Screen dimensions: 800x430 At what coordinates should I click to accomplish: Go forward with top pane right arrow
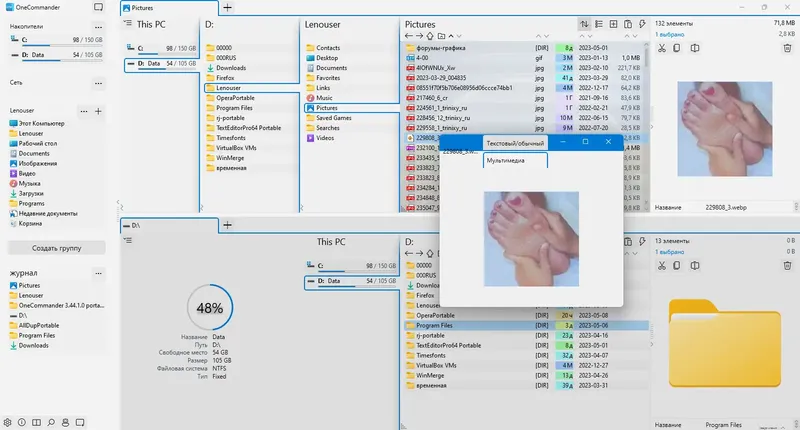click(x=419, y=36)
